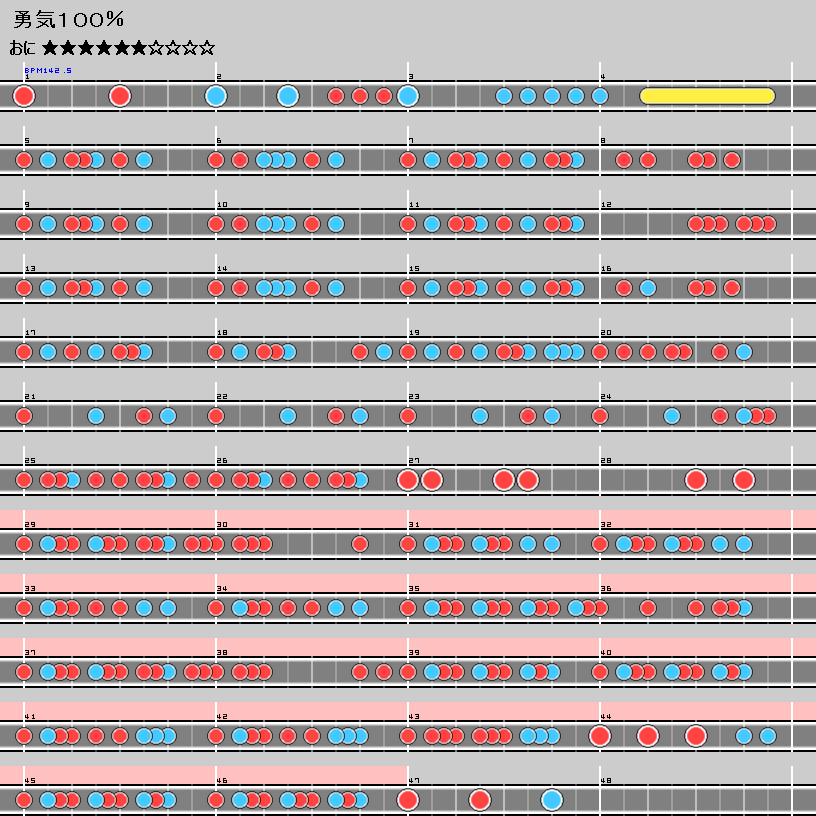Select the large red note starting measure 44
The image size is (816, 816).
(600, 736)
